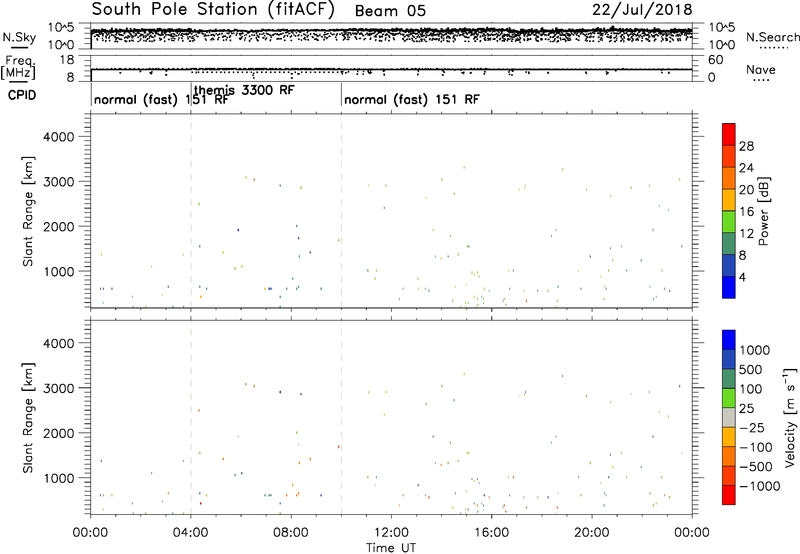Click the '60' Nave axis tick label

point(715,60)
